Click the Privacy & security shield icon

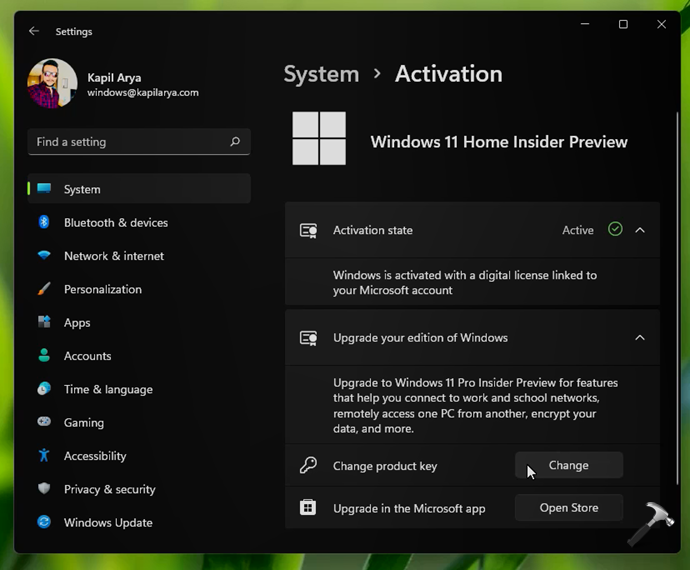click(44, 489)
